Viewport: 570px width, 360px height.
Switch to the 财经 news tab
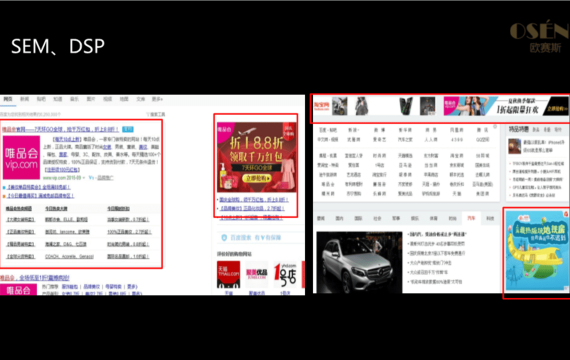click(453, 218)
